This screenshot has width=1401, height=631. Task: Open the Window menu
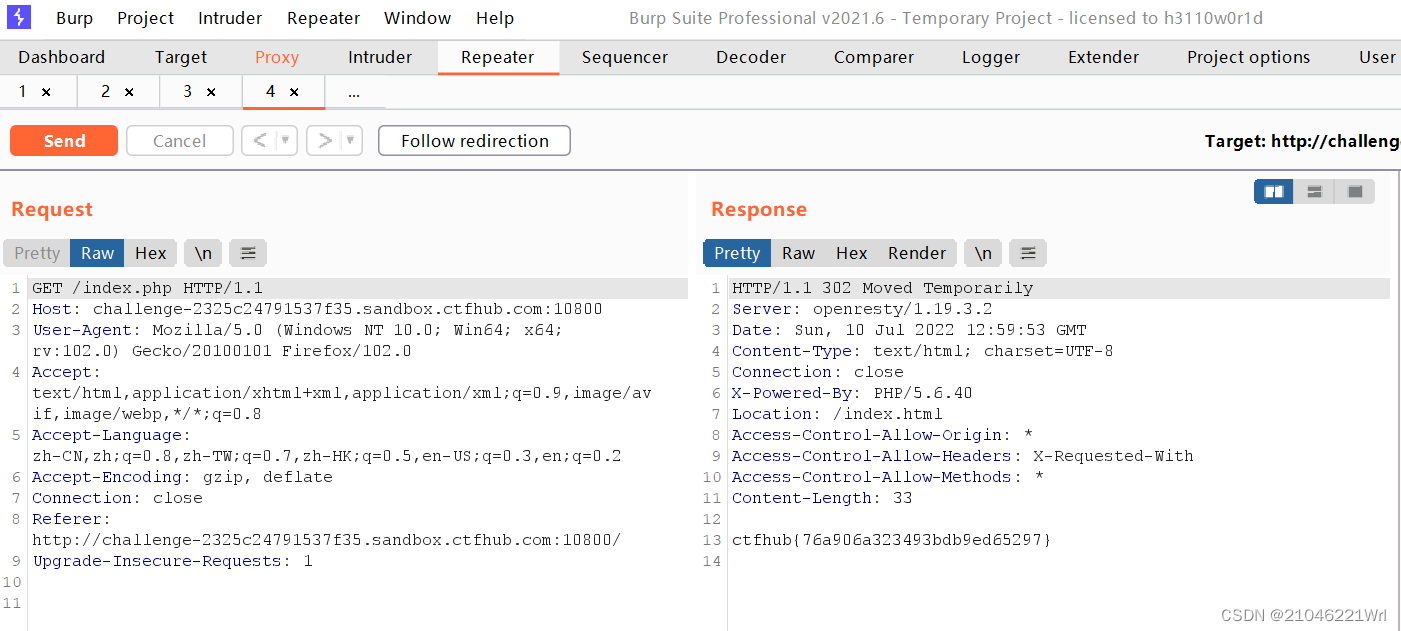417,18
